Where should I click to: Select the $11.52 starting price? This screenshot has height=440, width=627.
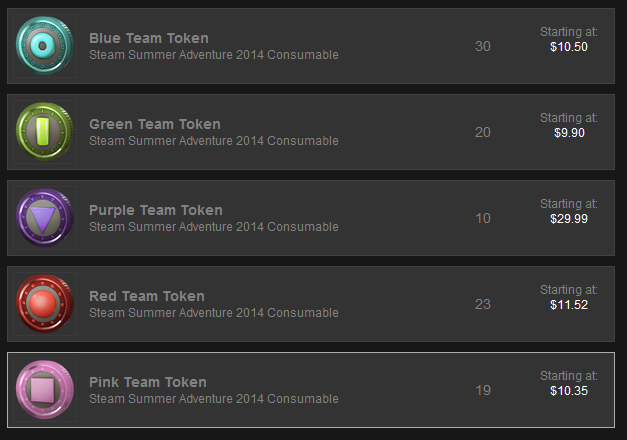point(569,305)
